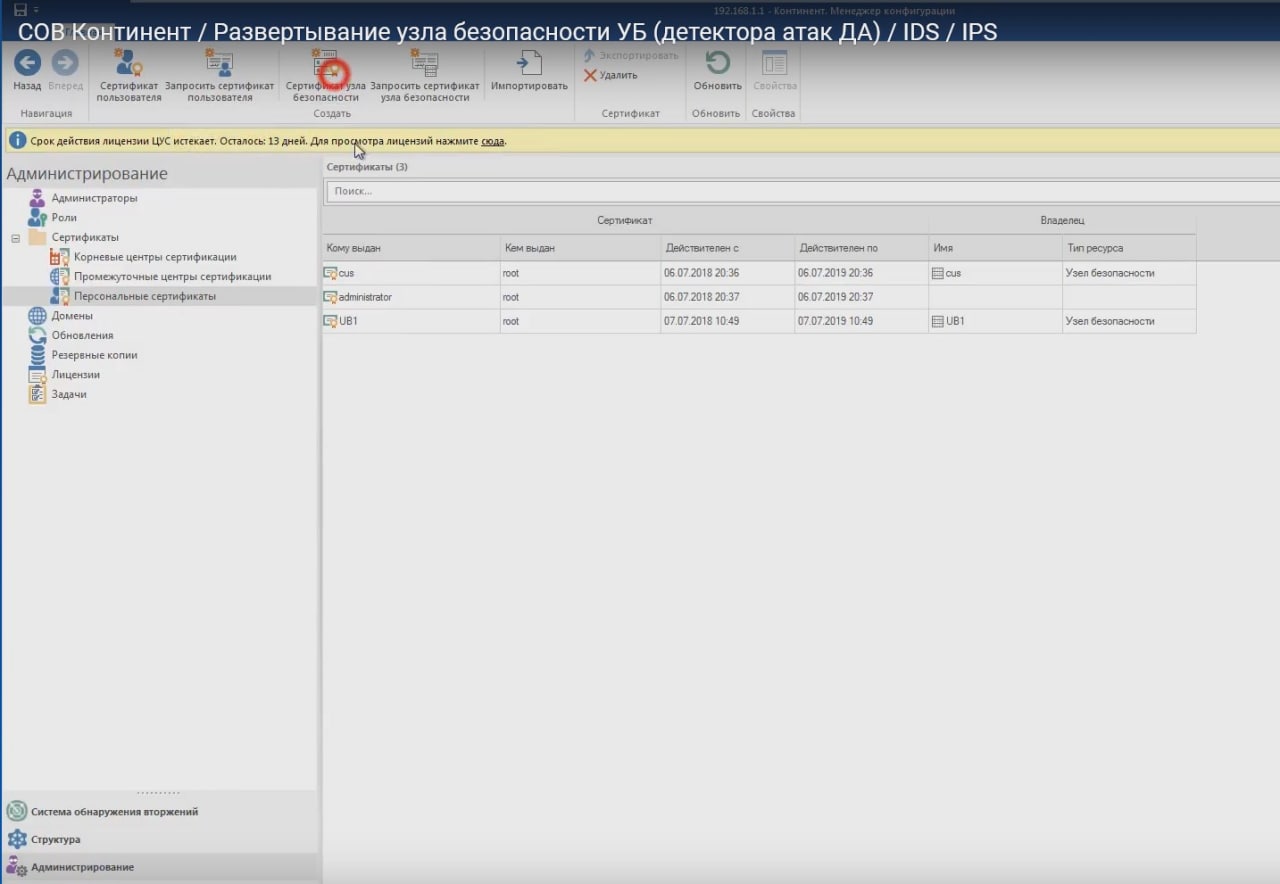Image resolution: width=1280 pixels, height=884 pixels.
Task: Sort by the Действителен с column header
Action: pyautogui.click(x=726, y=248)
